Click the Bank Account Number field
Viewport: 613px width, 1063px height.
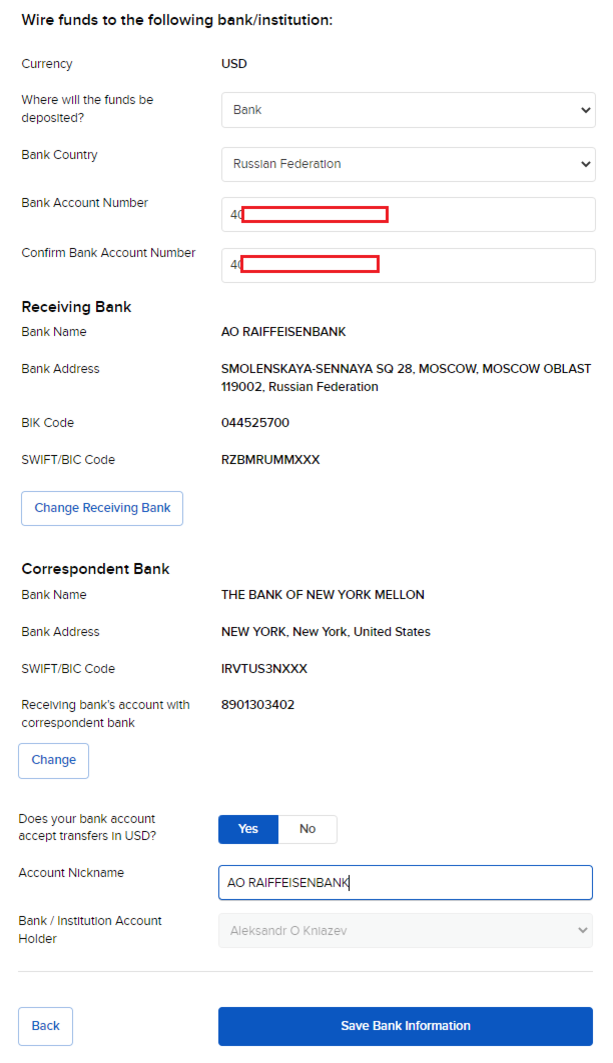click(x=405, y=214)
